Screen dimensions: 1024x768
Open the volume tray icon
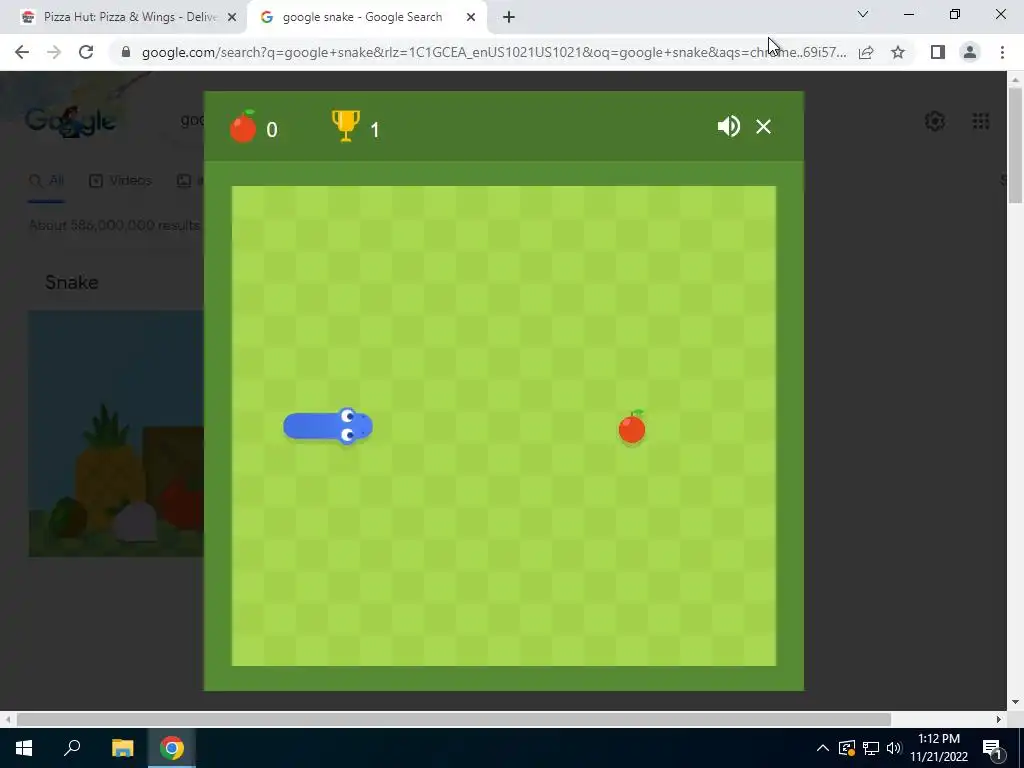[x=894, y=748]
